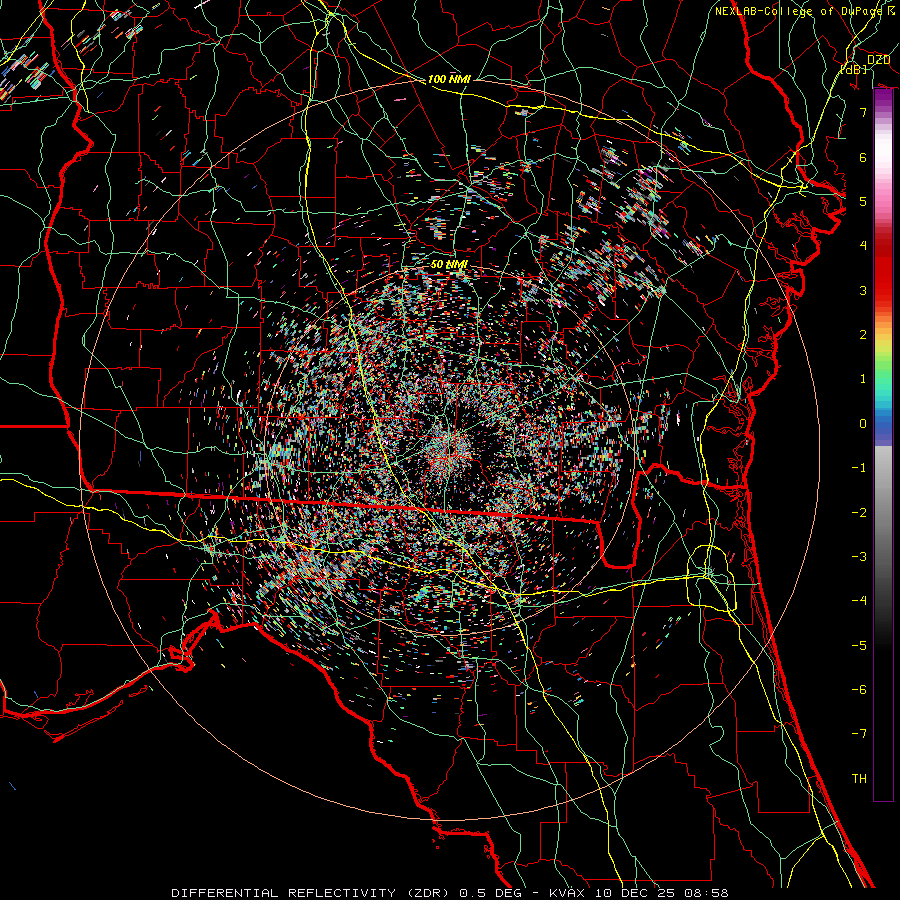The width and height of the screenshot is (900, 900).
Task: Click the -1 value on the scale
Action: coord(859,468)
